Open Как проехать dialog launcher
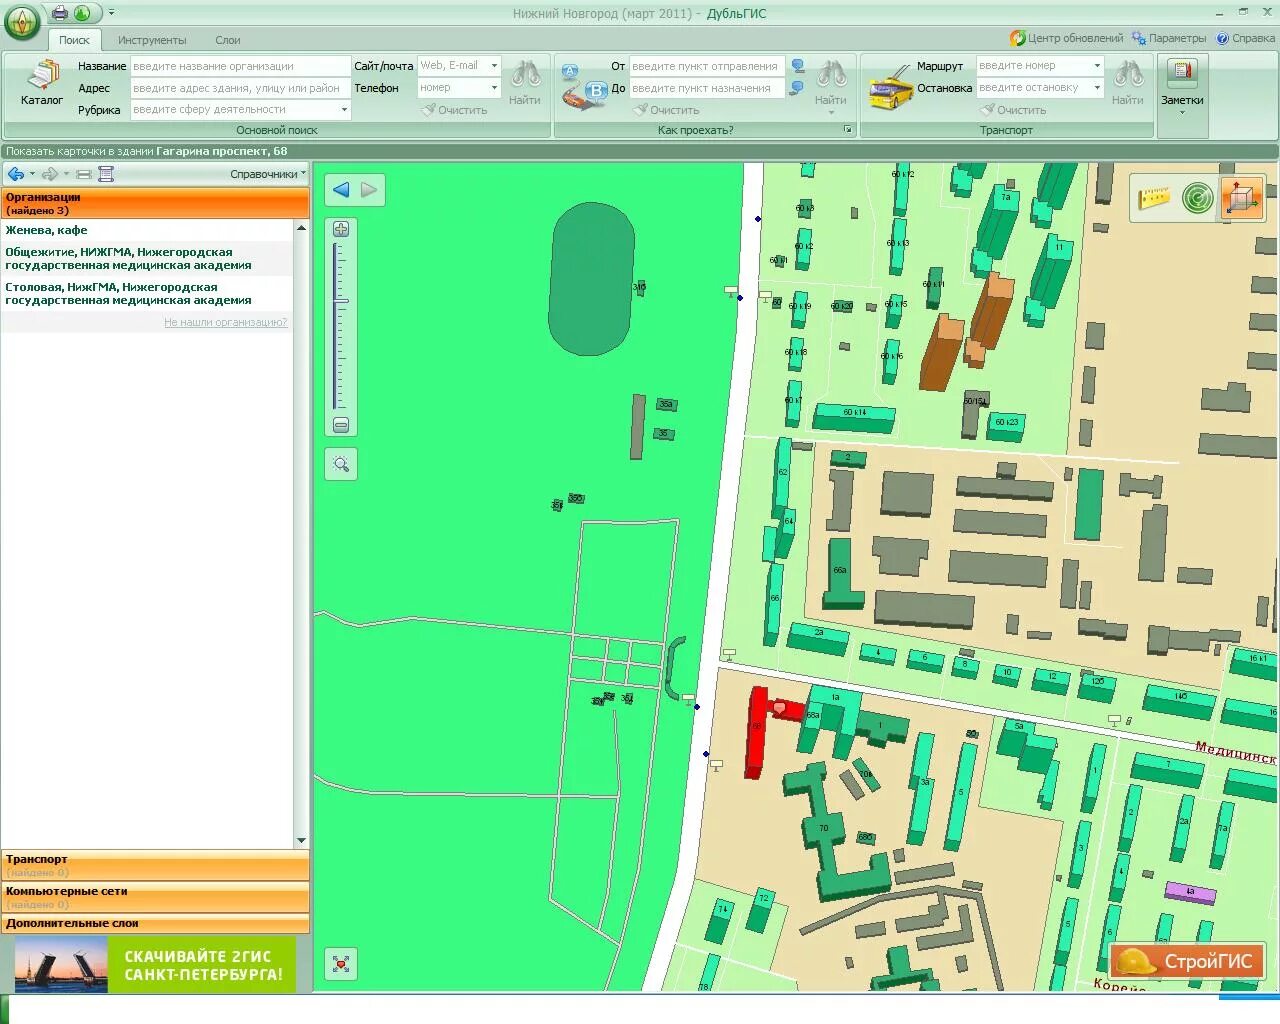1280x1024 pixels. [x=848, y=130]
